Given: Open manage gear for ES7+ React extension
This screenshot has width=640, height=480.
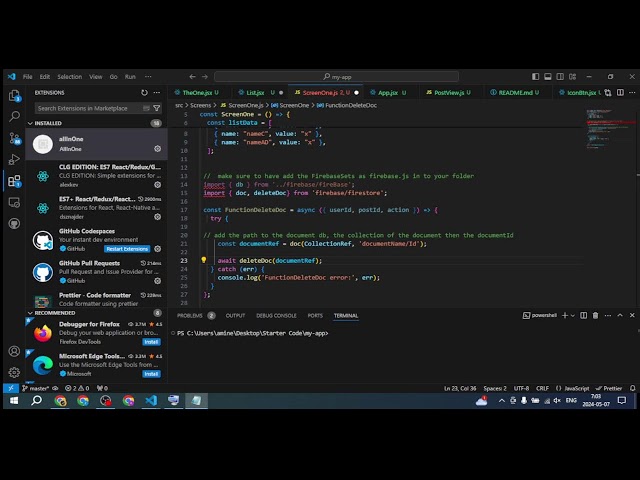Looking at the screenshot, I should coord(158,217).
